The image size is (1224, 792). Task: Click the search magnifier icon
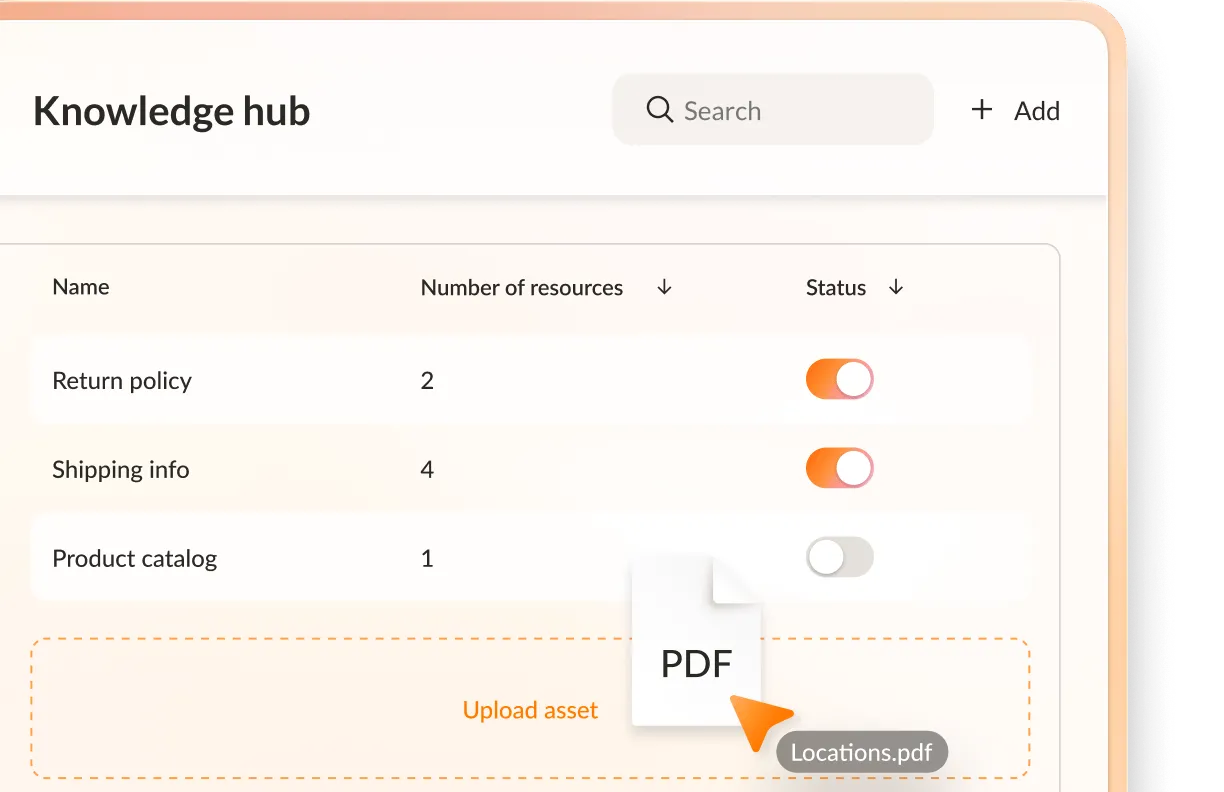[659, 110]
